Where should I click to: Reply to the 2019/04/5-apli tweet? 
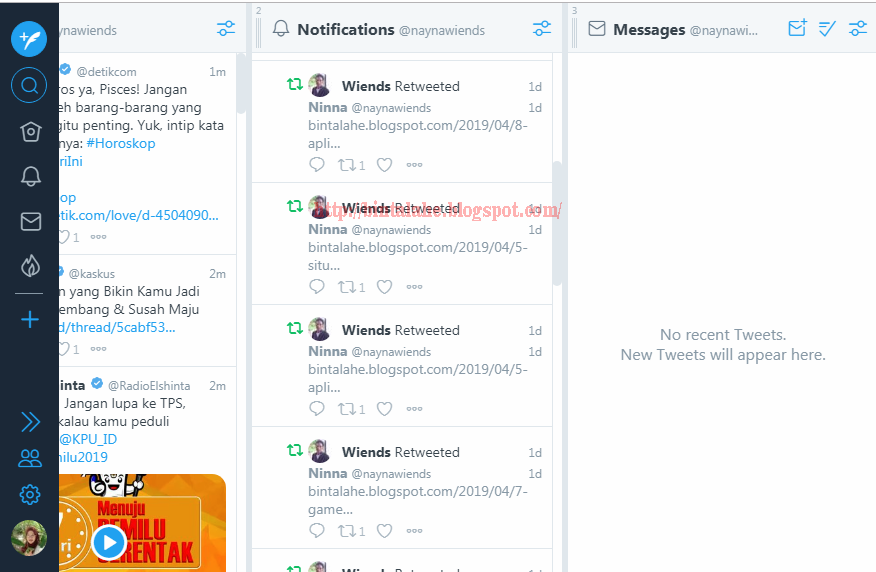(x=317, y=409)
